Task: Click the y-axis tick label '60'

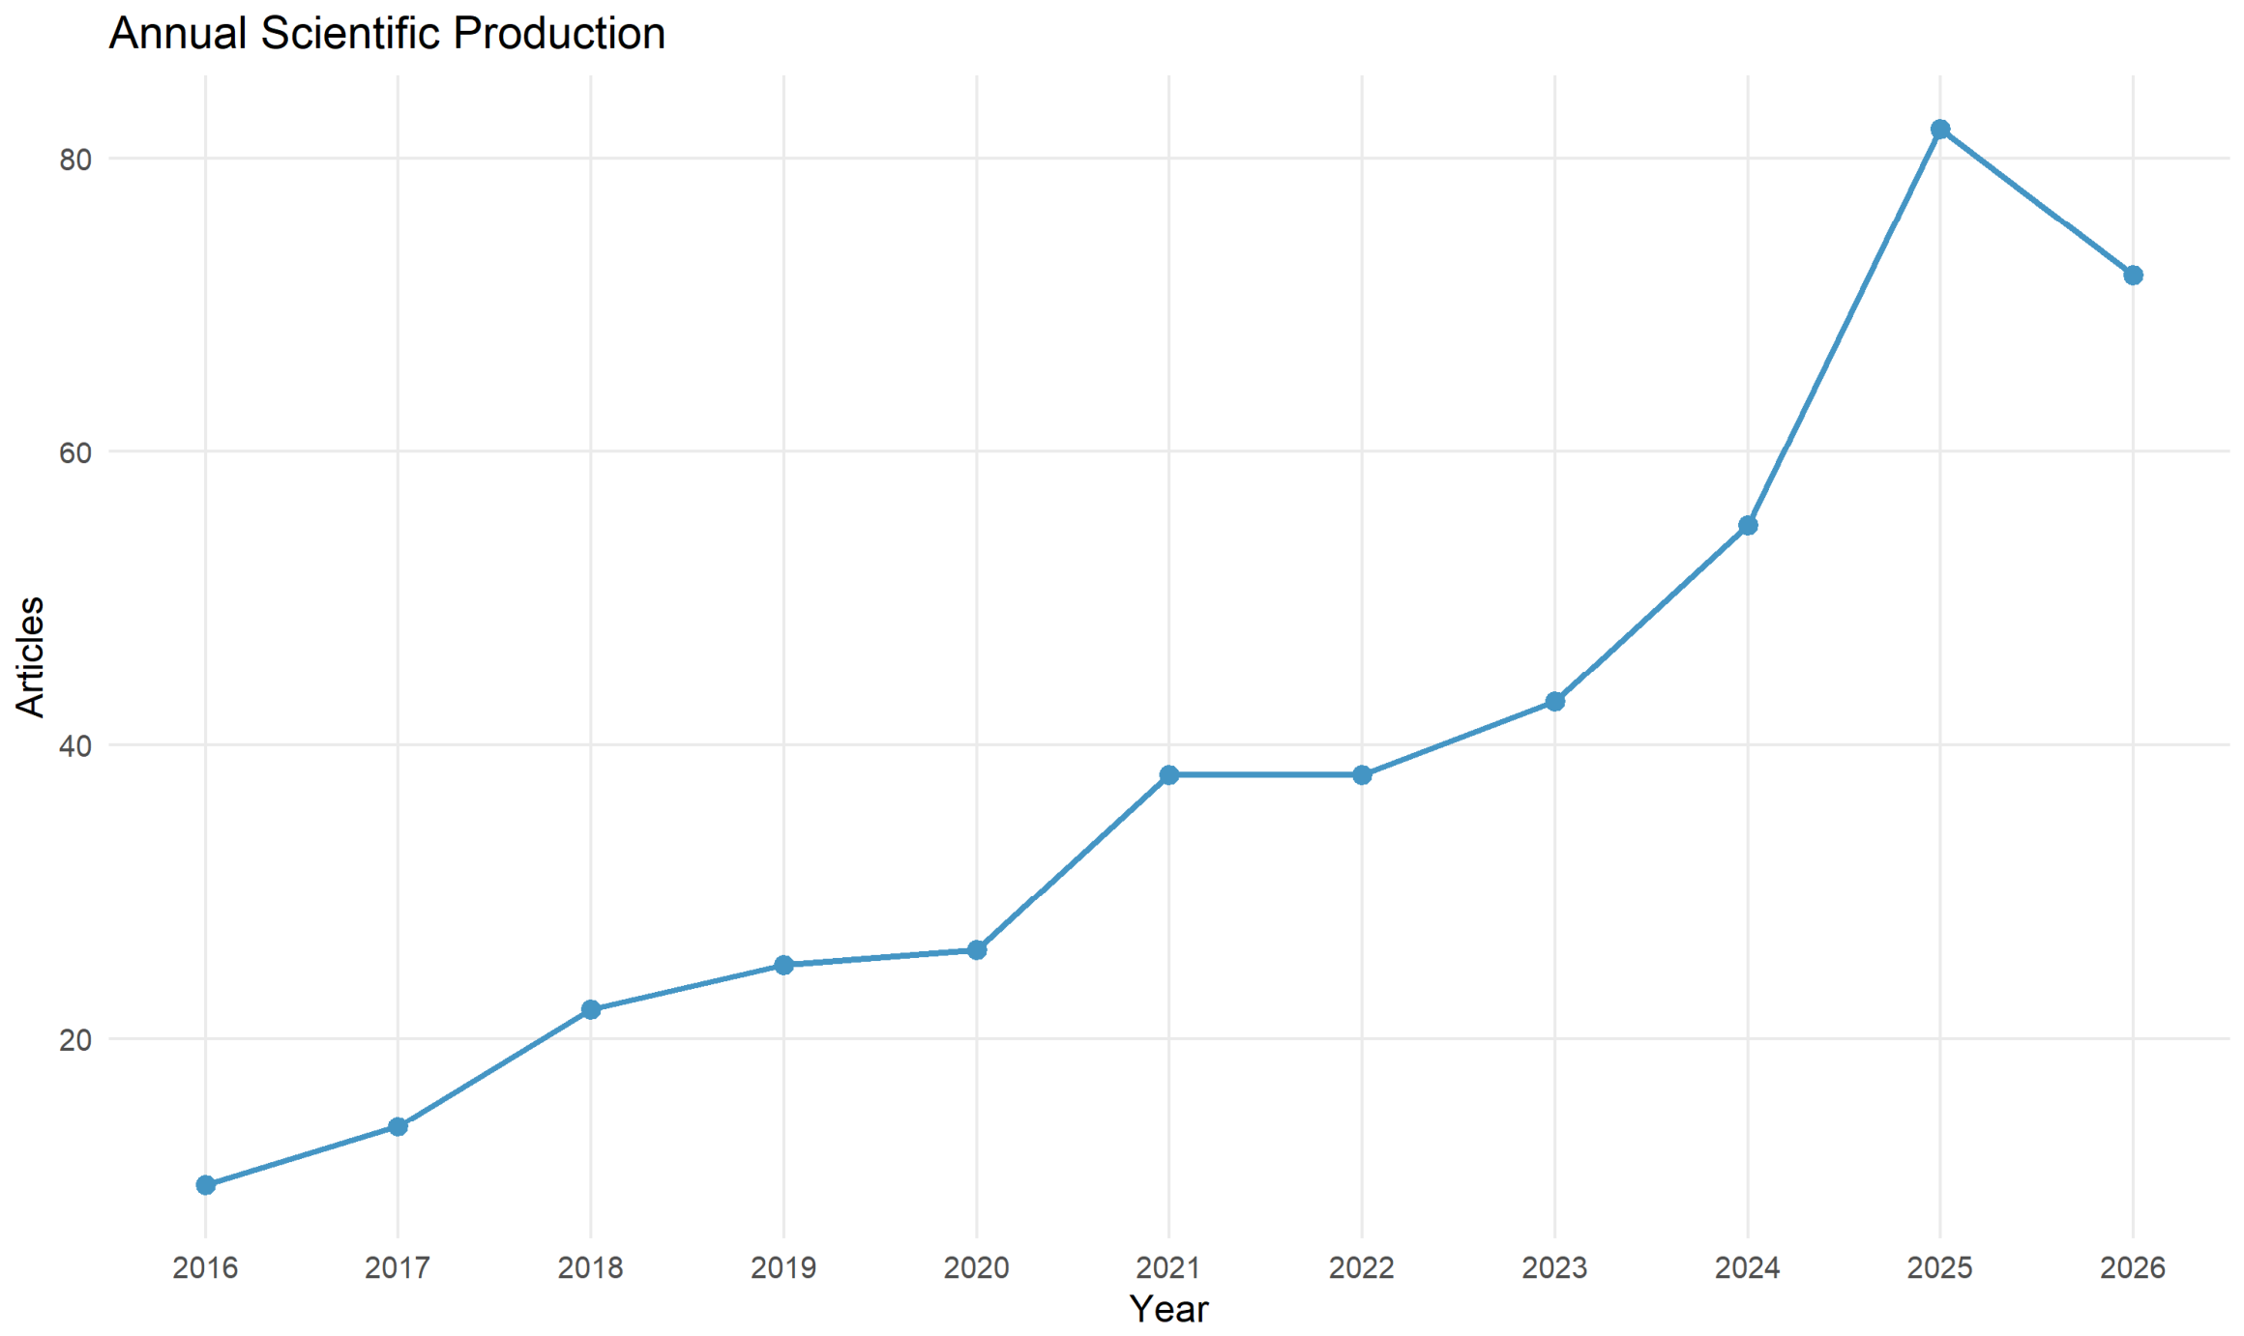Action: click(75, 452)
